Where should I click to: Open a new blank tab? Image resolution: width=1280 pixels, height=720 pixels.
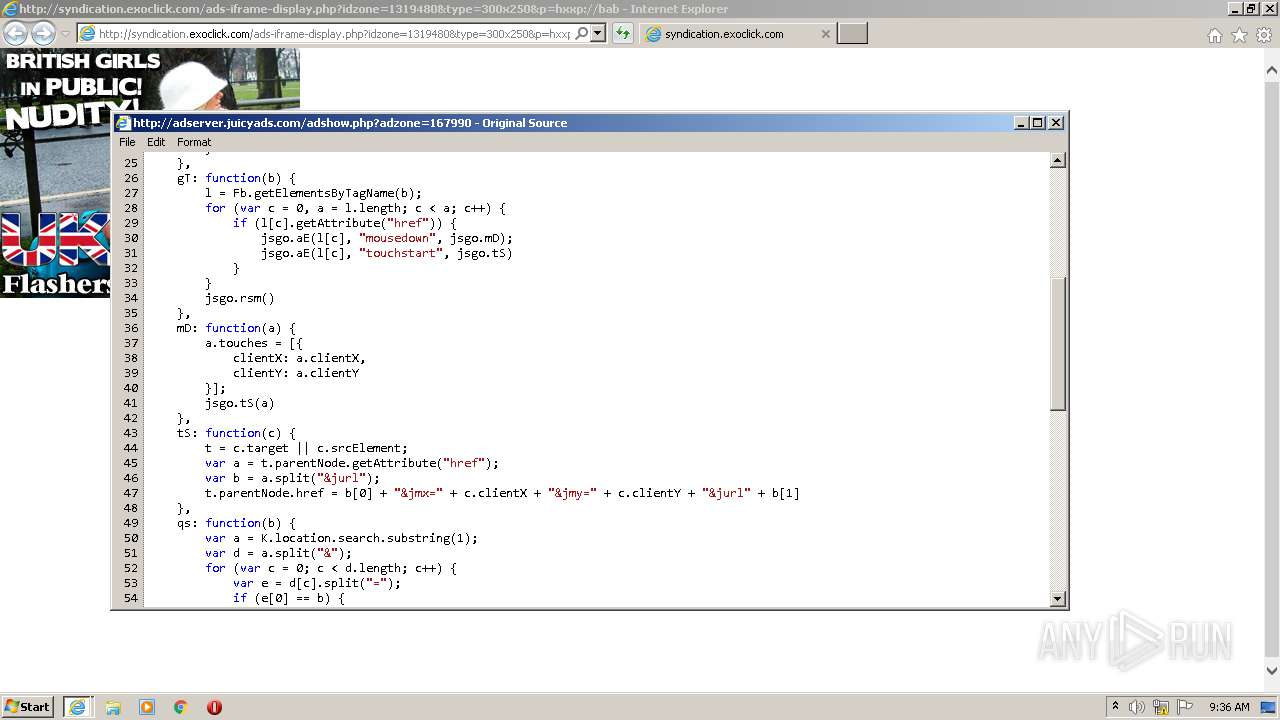point(852,33)
